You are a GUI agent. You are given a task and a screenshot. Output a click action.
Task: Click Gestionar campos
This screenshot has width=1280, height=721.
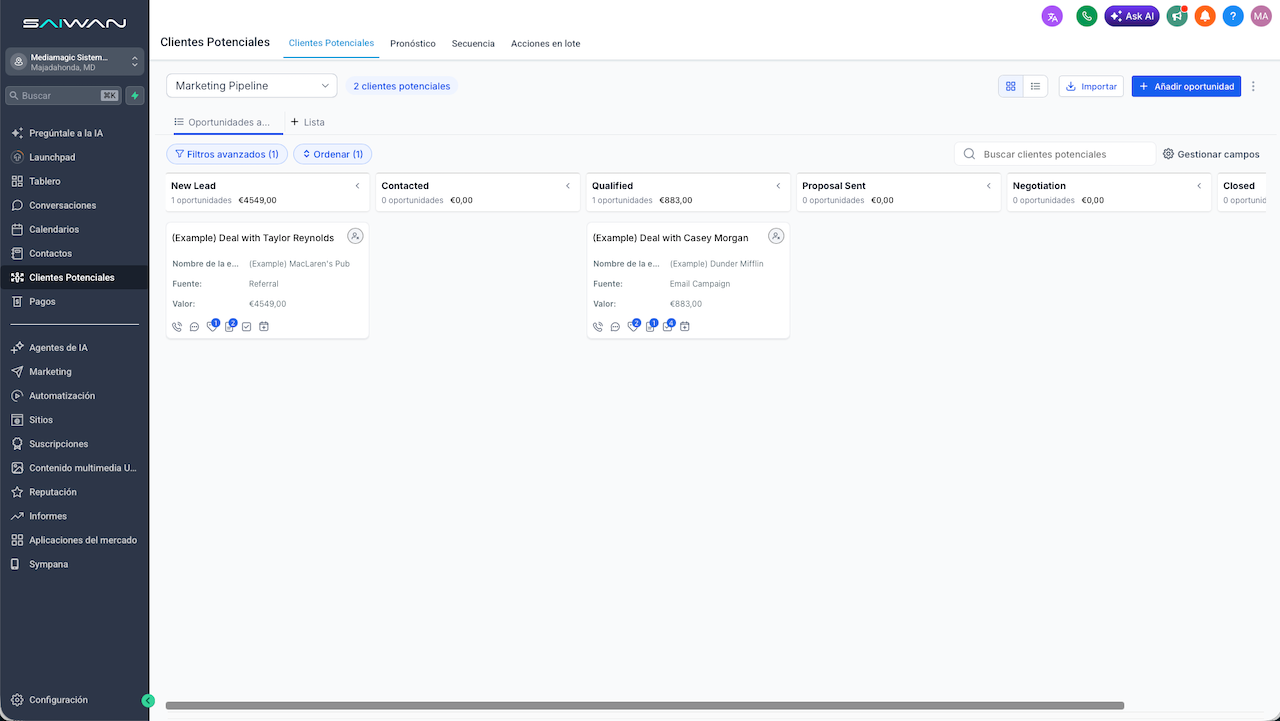click(x=1211, y=155)
